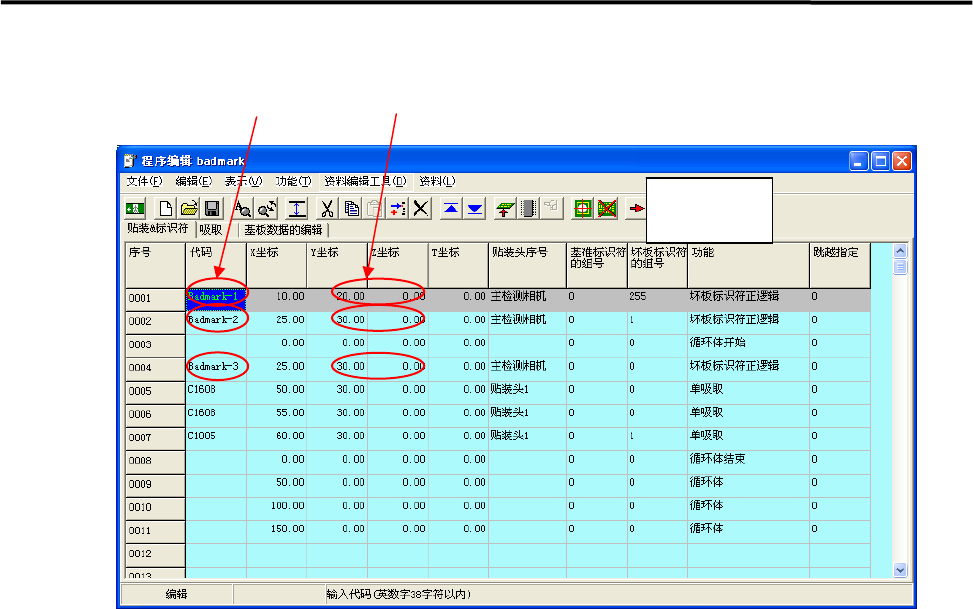Open the 功能(T) menu
This screenshot has width=973, height=609.
[293, 181]
